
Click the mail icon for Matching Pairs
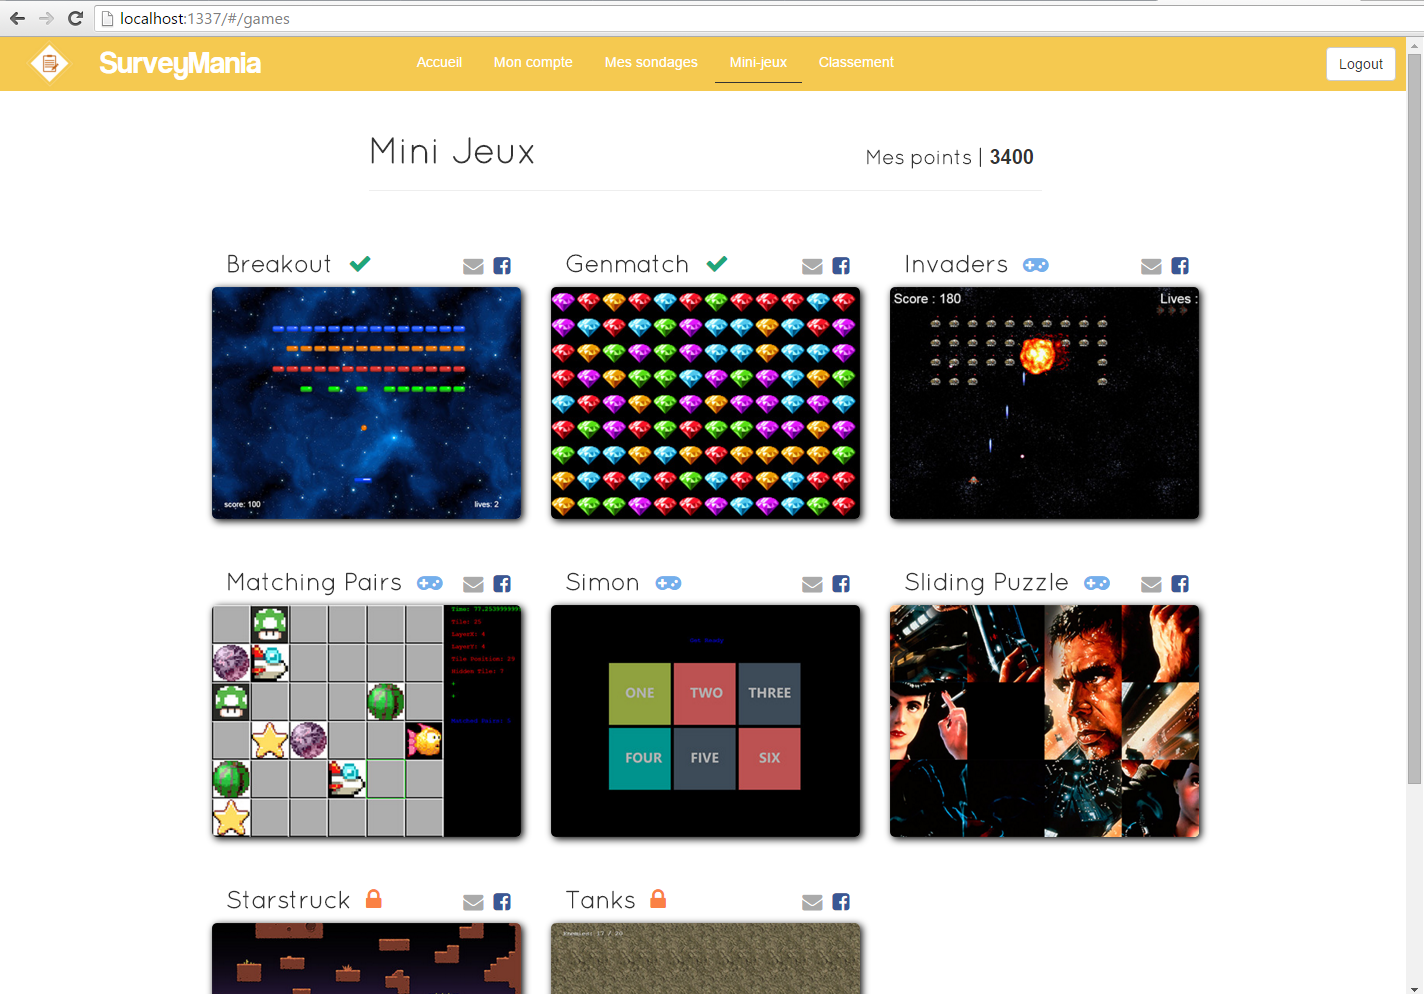[473, 584]
